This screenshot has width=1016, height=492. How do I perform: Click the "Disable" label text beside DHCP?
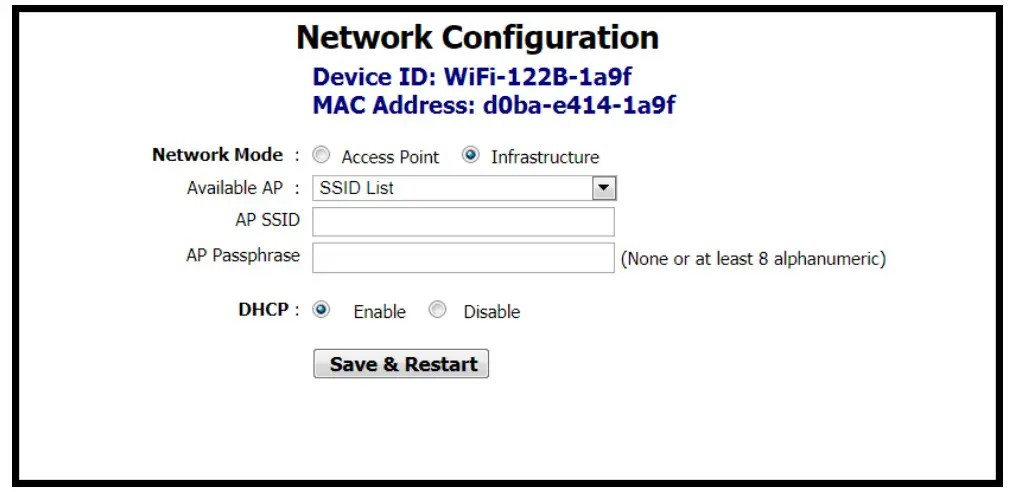491,312
